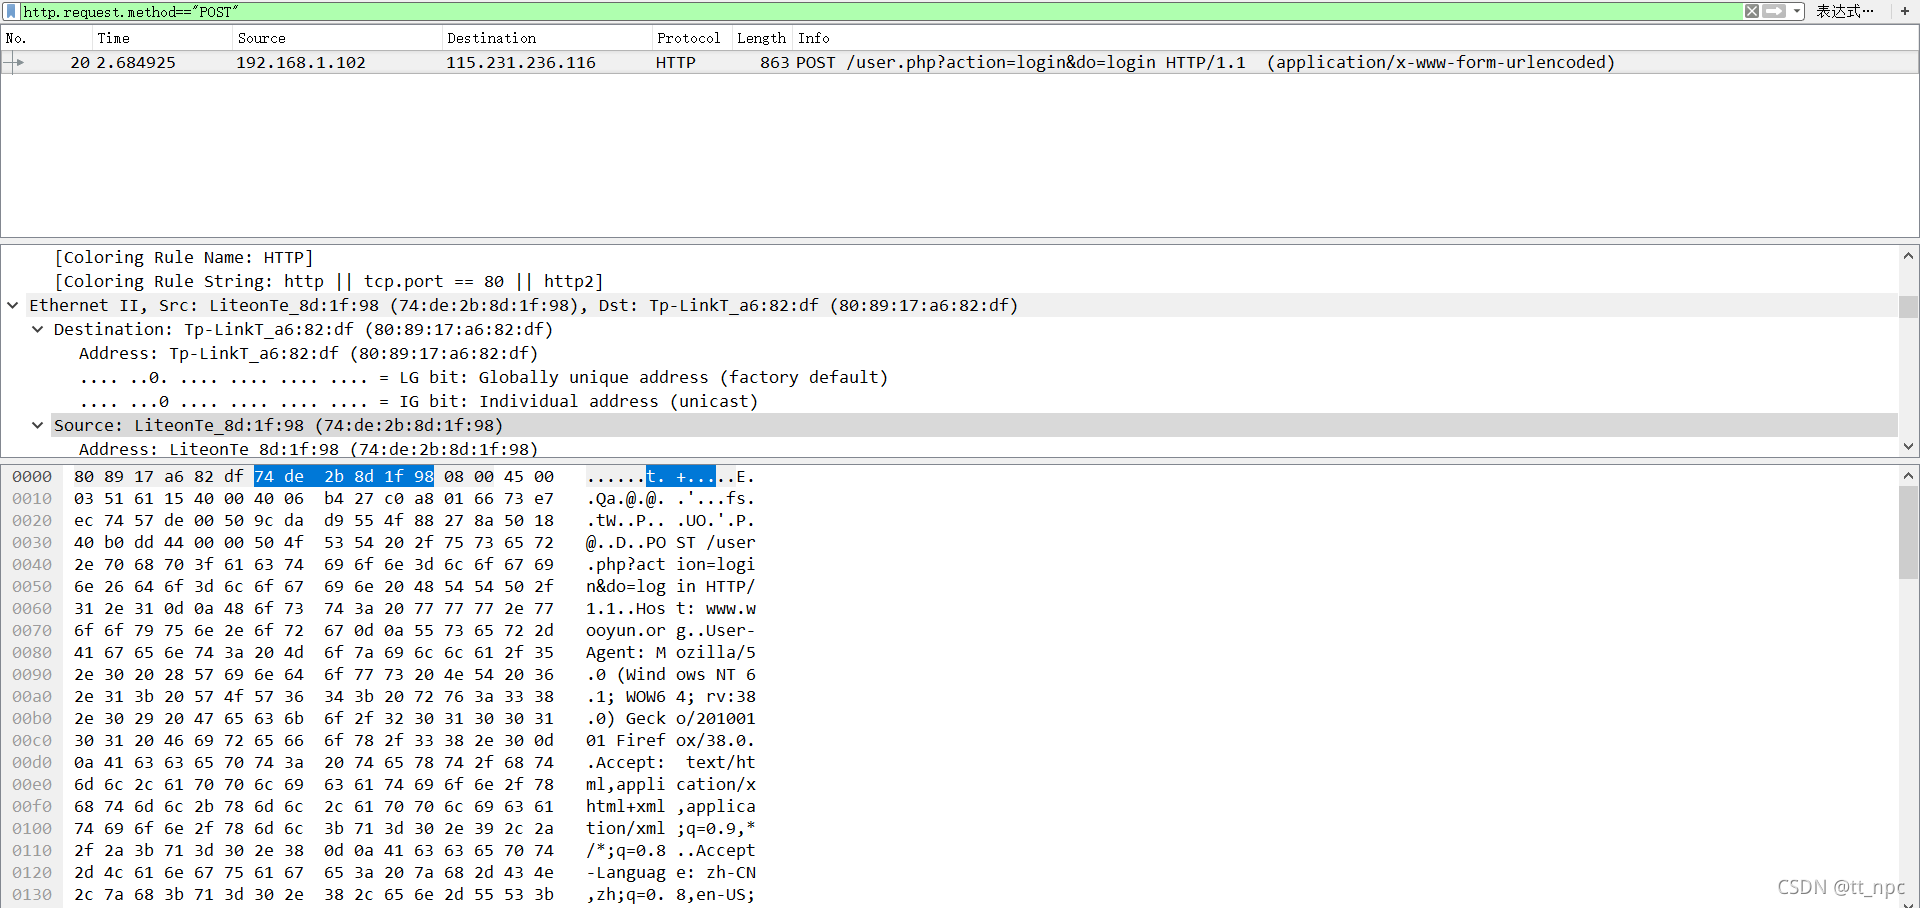Click ASCII text 'tion/xml' in hex dump
Screen dimensions: 1920x908
626,829
